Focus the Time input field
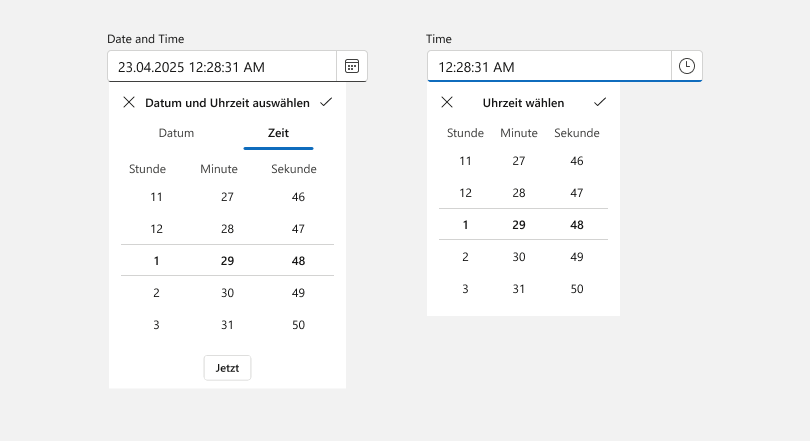This screenshot has height=441, width=810. [549, 67]
